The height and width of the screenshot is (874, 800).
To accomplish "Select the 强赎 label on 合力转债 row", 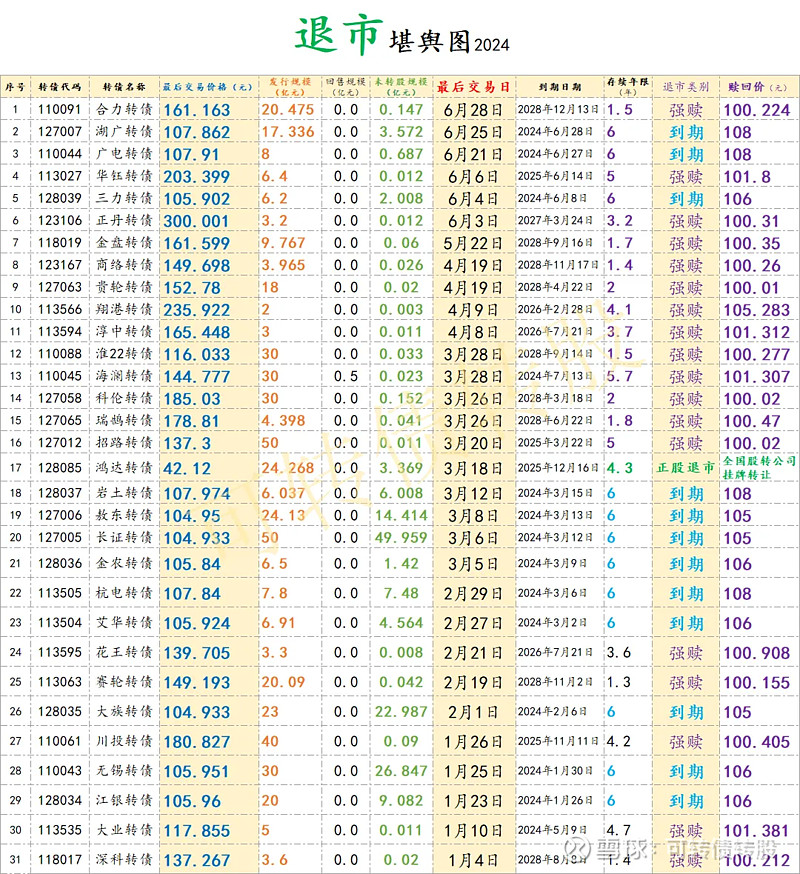I will pos(687,112).
